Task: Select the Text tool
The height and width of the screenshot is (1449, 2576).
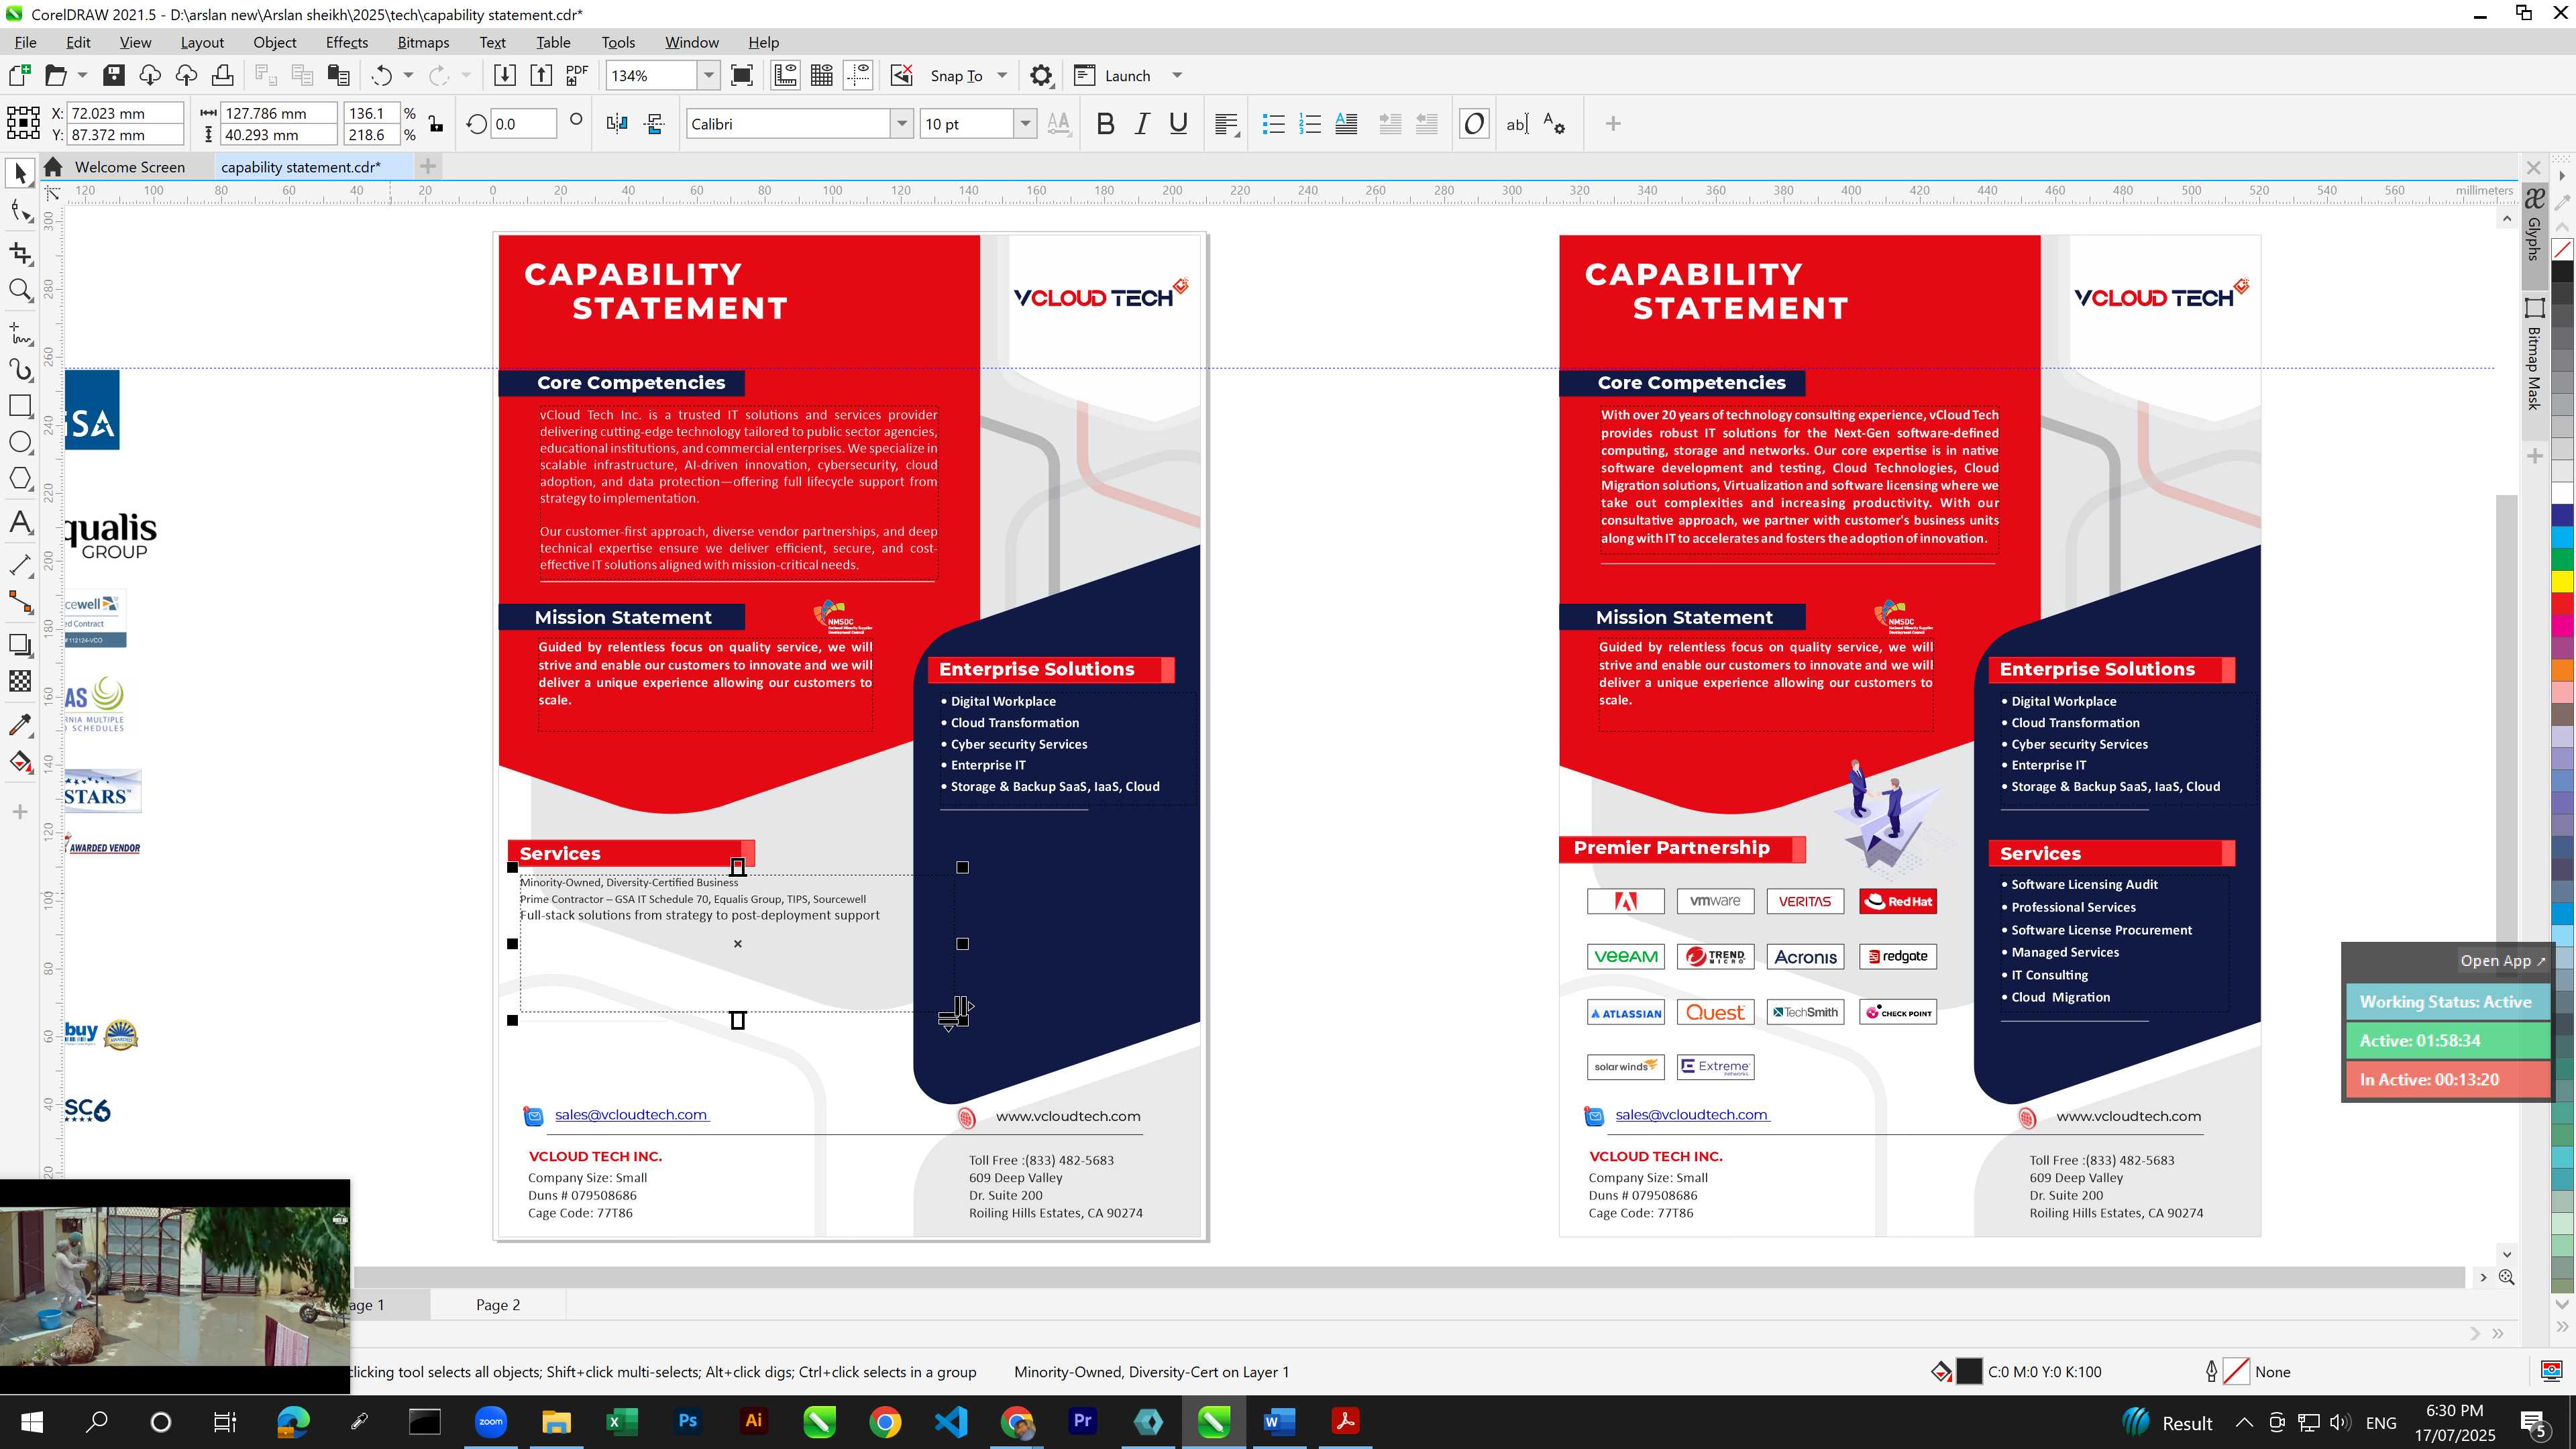Action: (20, 522)
